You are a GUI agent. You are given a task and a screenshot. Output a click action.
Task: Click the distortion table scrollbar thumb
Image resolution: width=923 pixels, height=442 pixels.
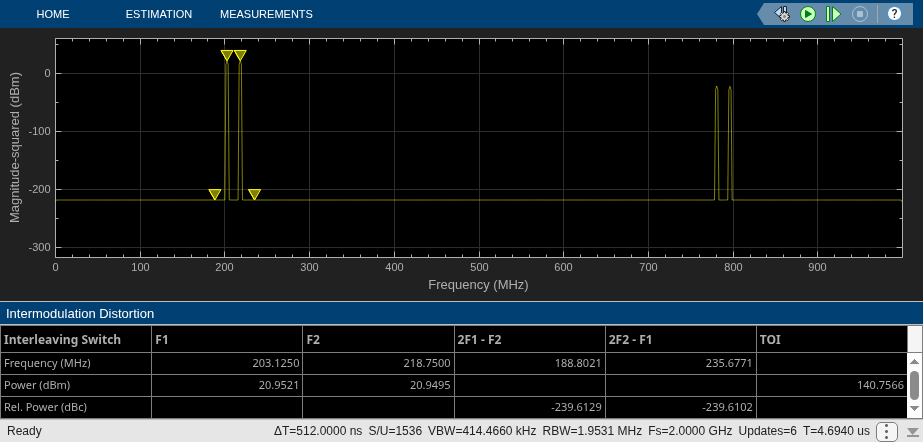click(914, 384)
